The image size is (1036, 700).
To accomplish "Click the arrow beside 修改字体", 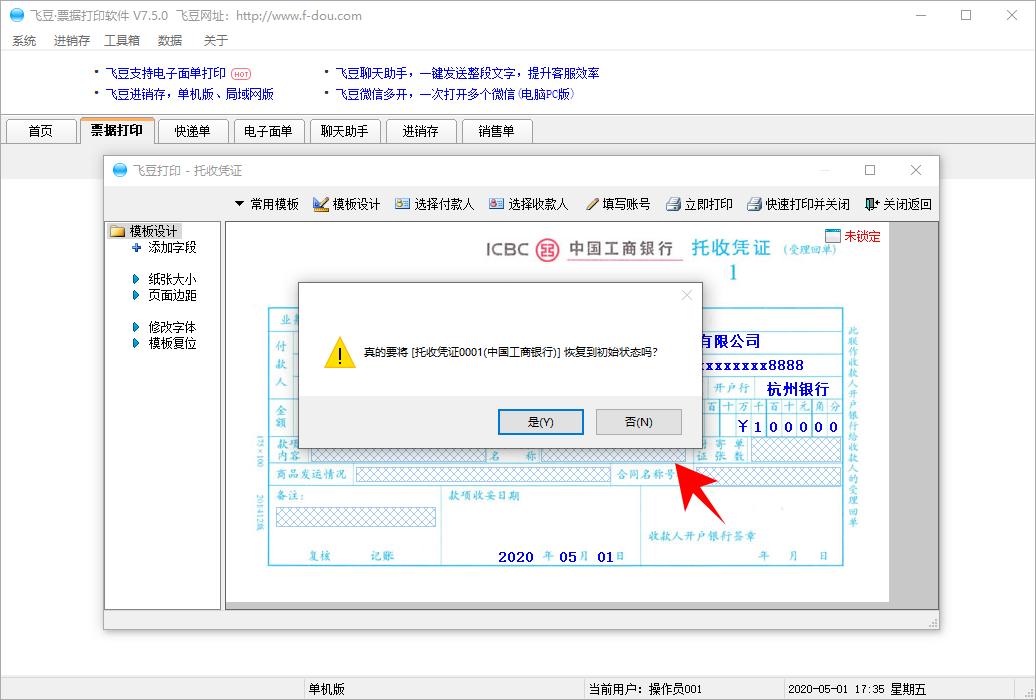I will [x=135, y=327].
